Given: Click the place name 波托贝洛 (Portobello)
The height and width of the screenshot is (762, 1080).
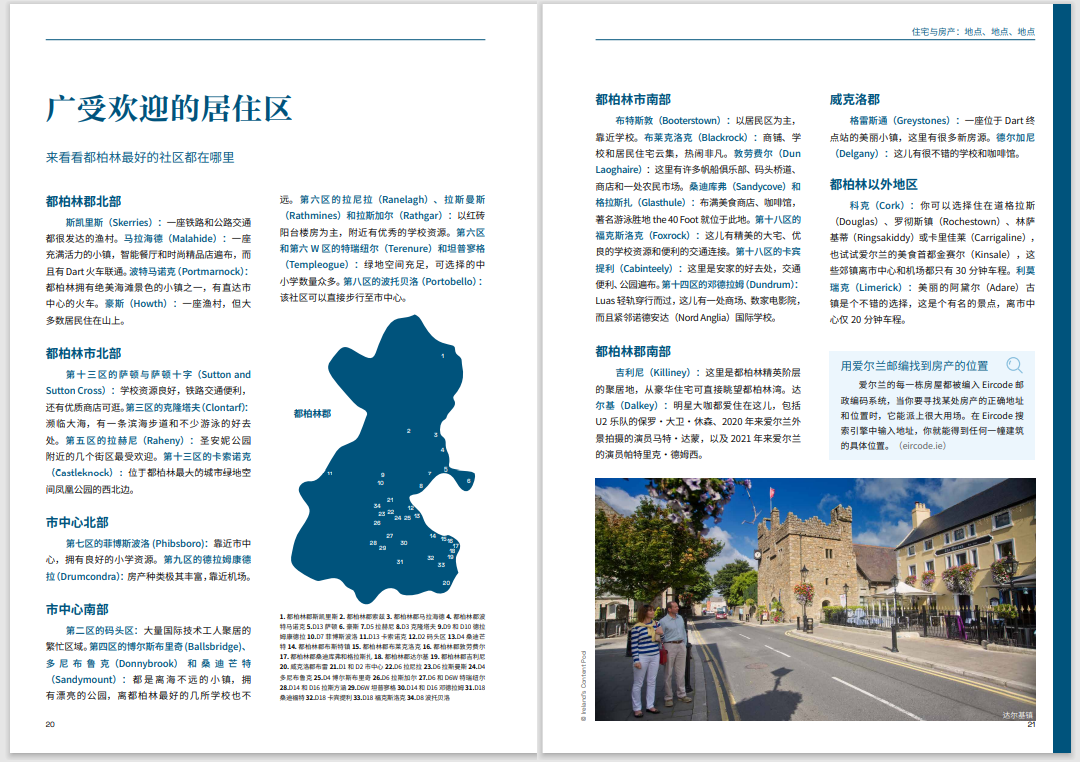Looking at the screenshot, I should tap(429, 281).
